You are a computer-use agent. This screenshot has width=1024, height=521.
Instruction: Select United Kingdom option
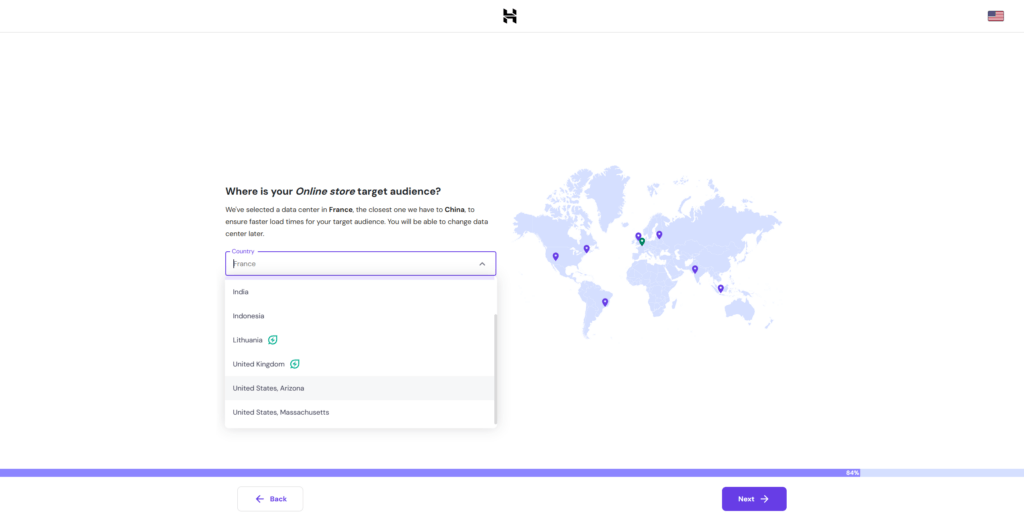tap(259, 364)
